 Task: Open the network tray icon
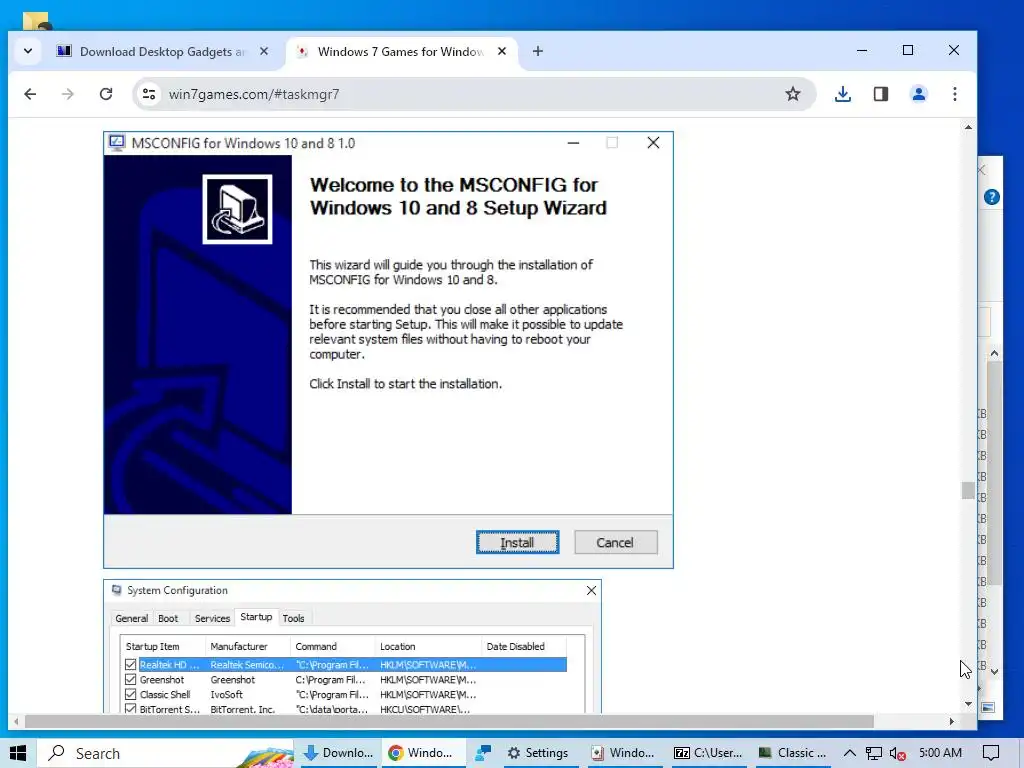[874, 754]
